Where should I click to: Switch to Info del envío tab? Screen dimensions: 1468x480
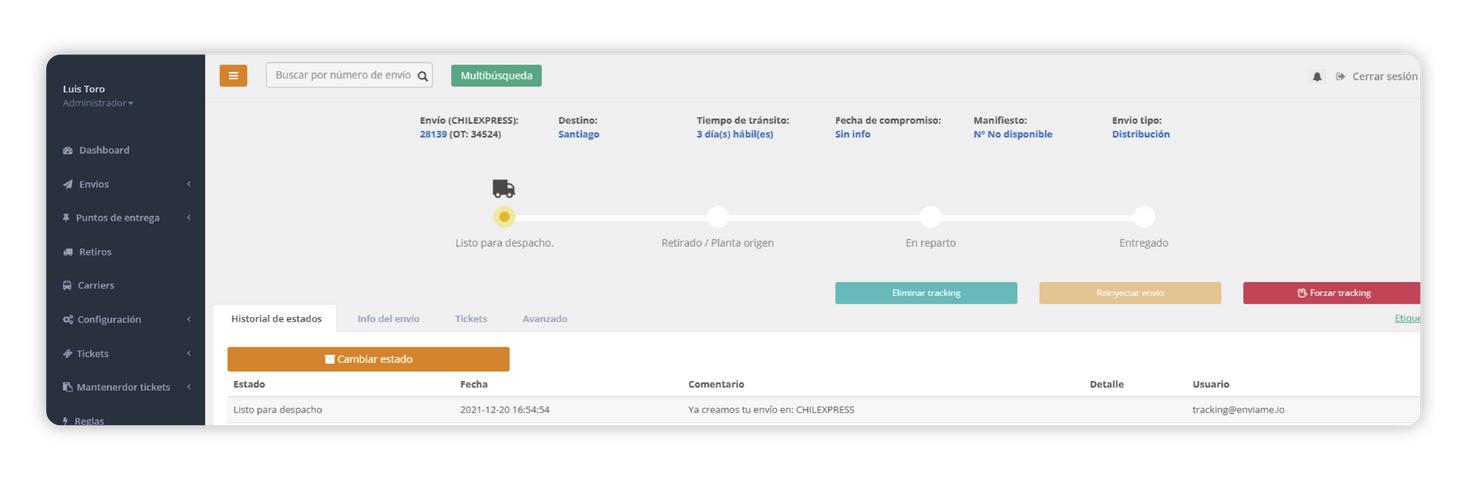388,319
